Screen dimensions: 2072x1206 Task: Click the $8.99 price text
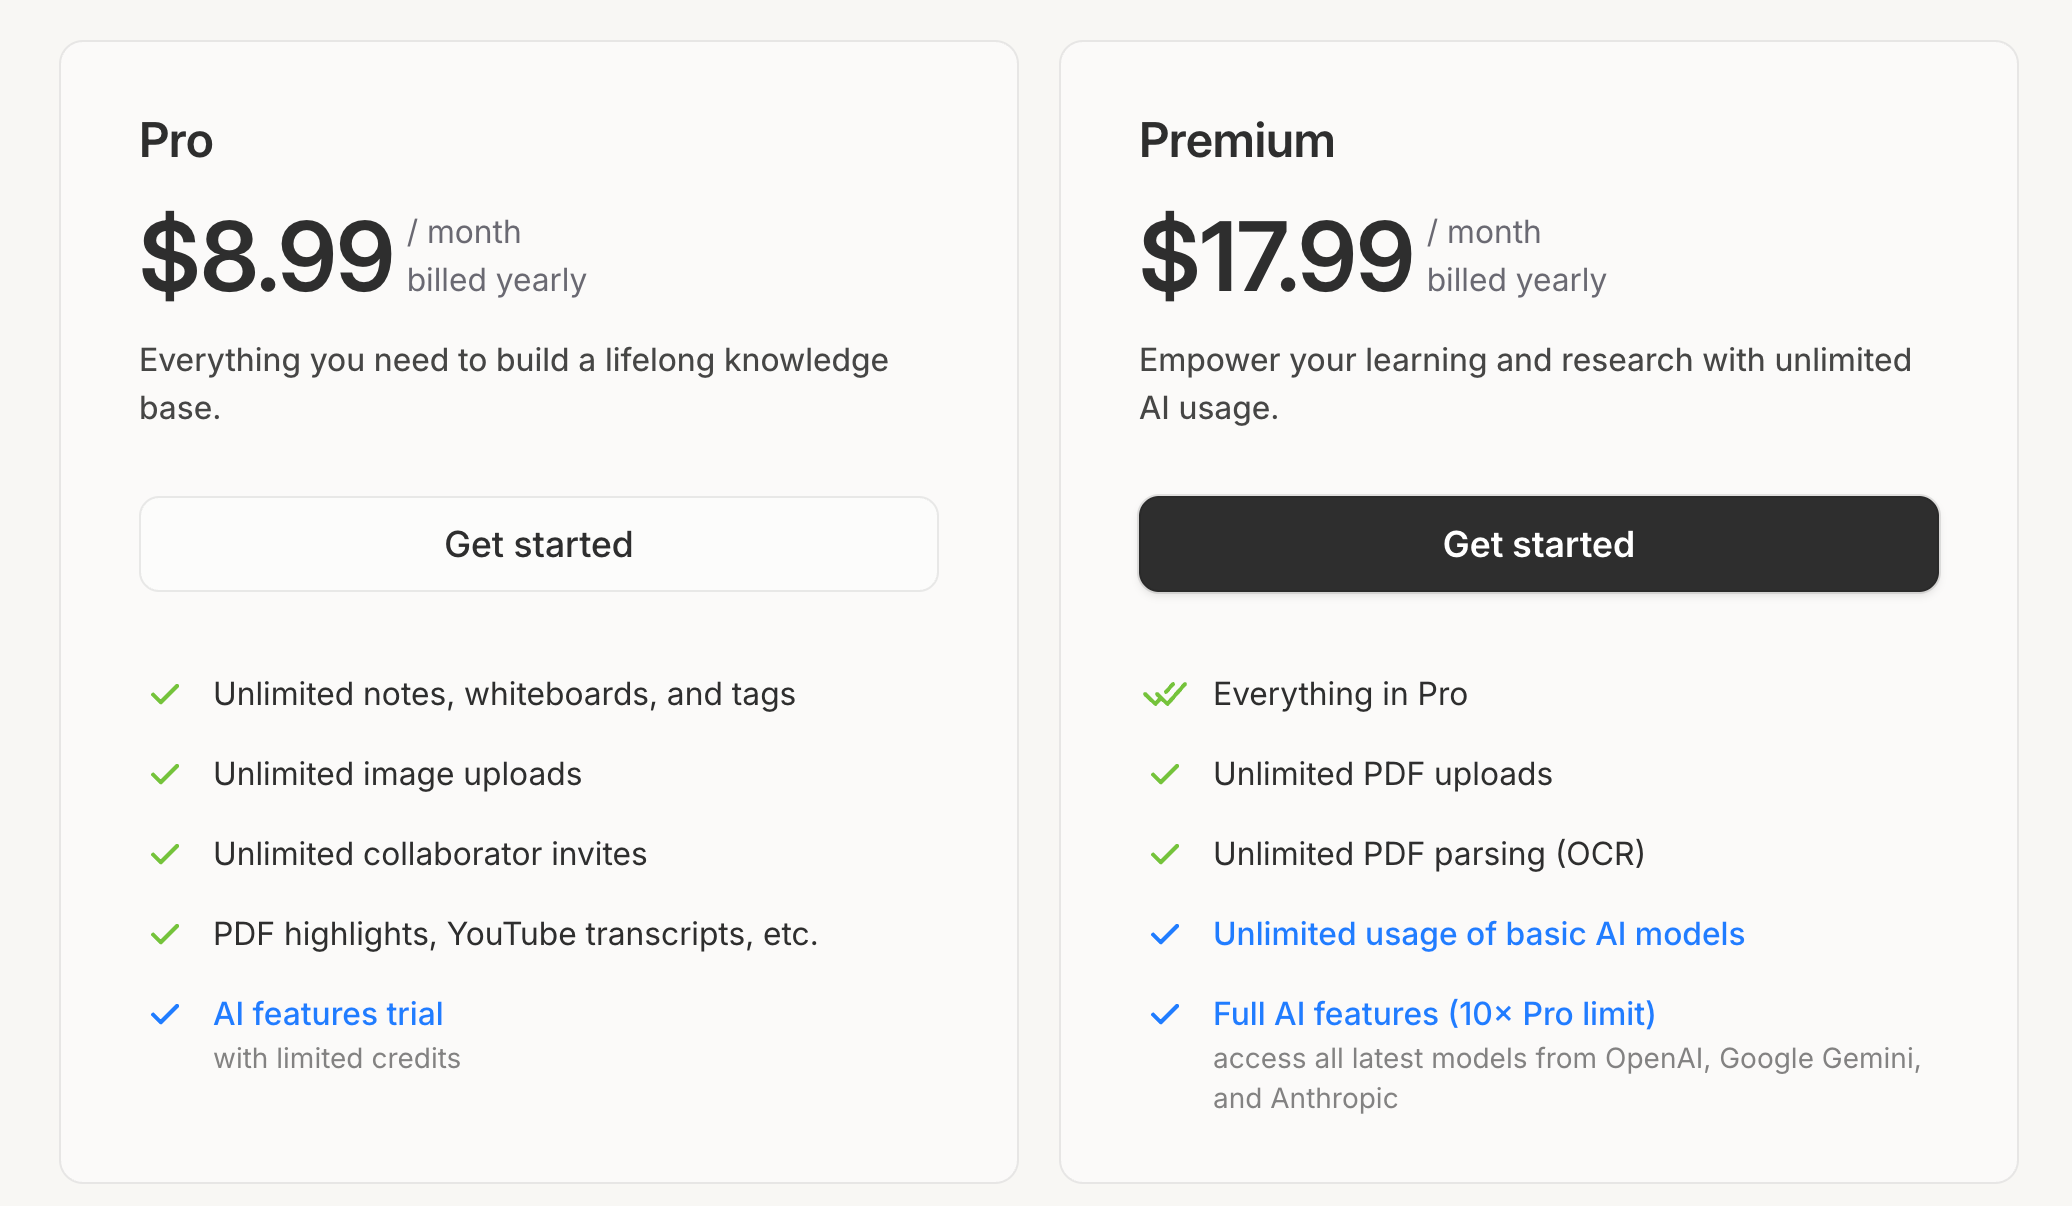tap(266, 257)
